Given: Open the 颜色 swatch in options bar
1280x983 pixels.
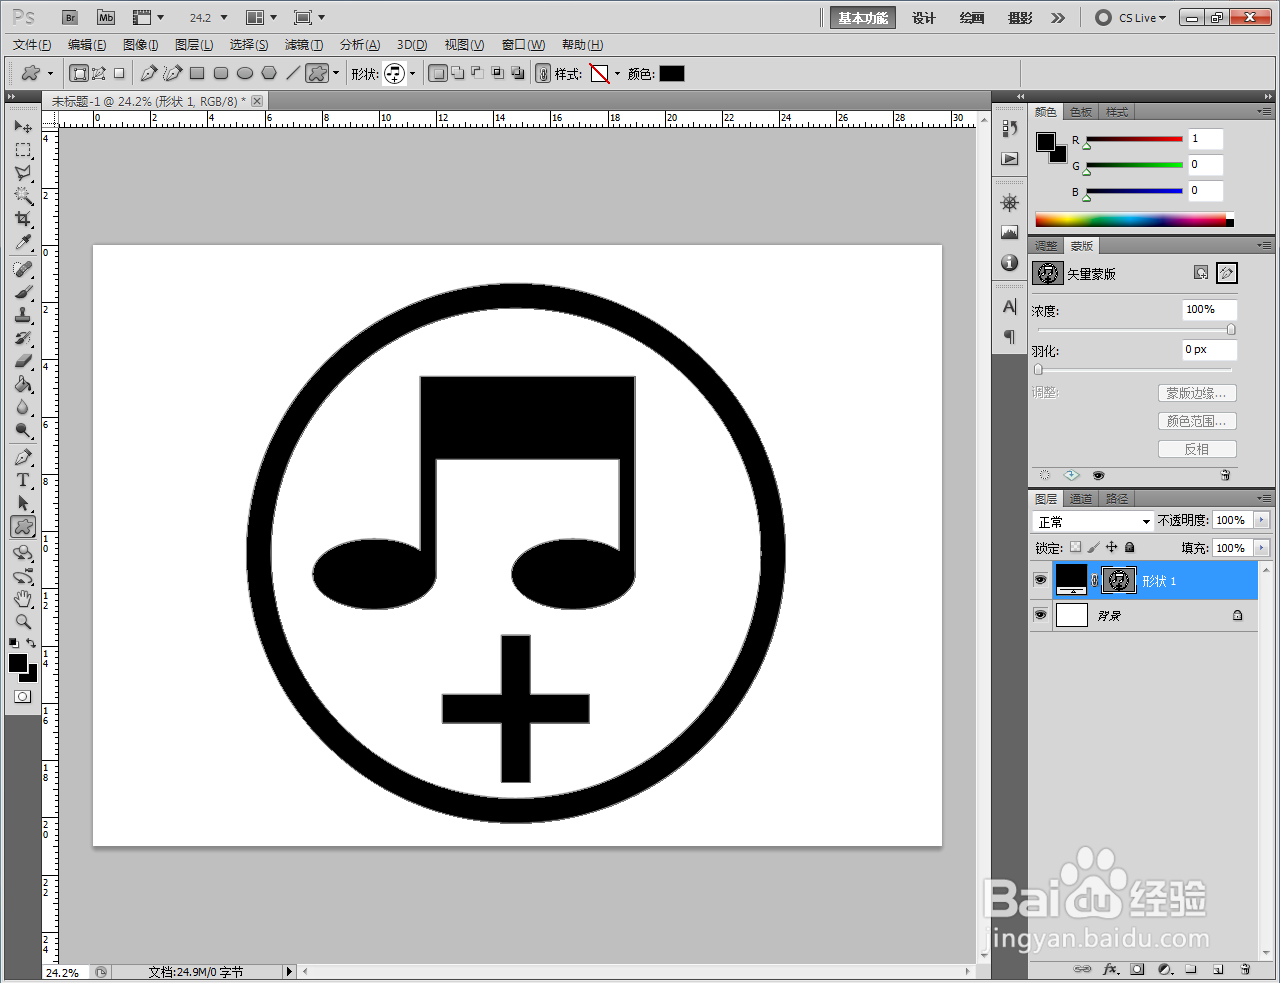Looking at the screenshot, I should click(672, 73).
